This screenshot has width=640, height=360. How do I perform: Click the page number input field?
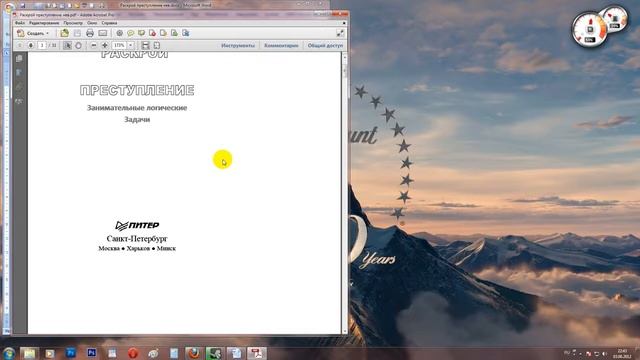tap(42, 45)
